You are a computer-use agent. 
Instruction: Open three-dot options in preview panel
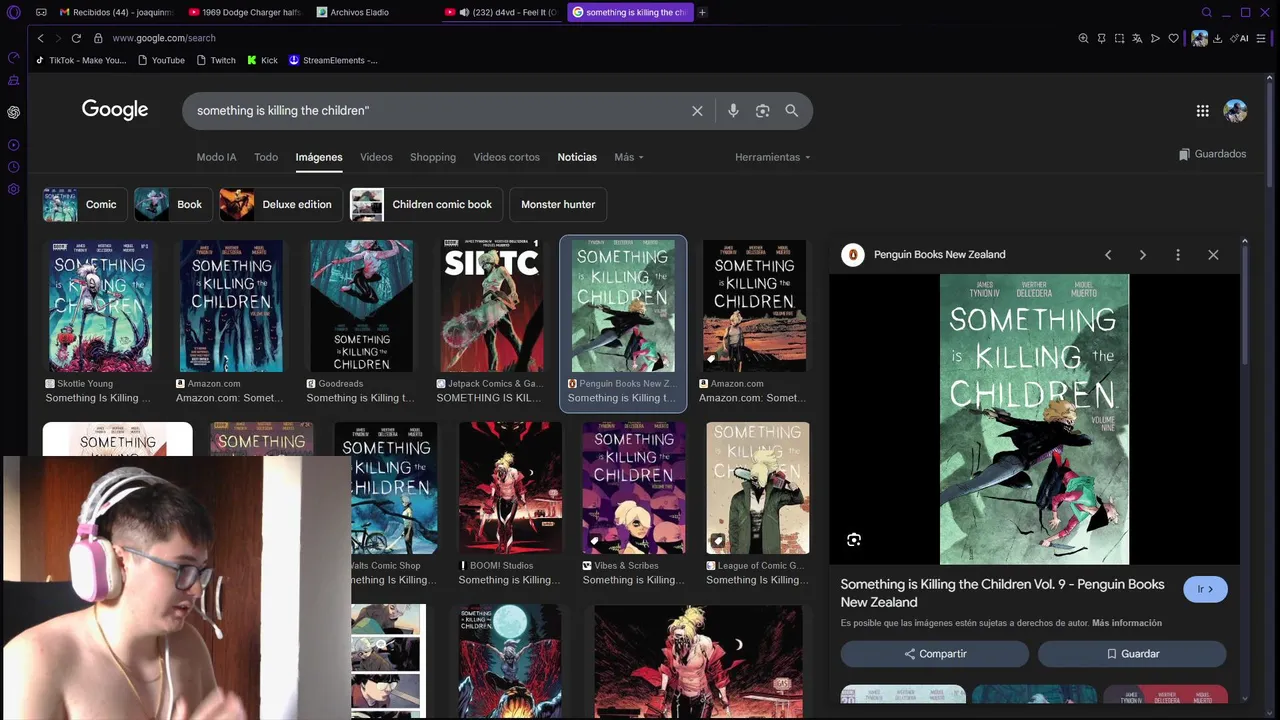(1177, 255)
